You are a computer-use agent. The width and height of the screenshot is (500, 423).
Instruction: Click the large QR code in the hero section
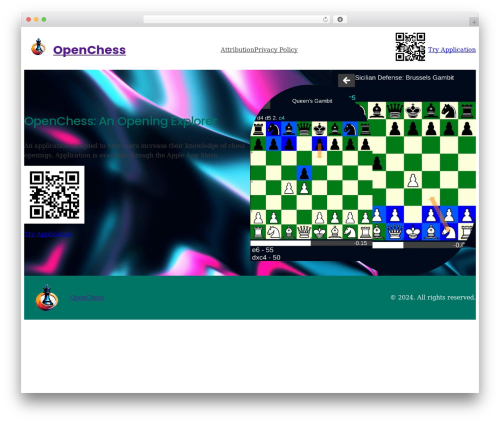click(54, 195)
